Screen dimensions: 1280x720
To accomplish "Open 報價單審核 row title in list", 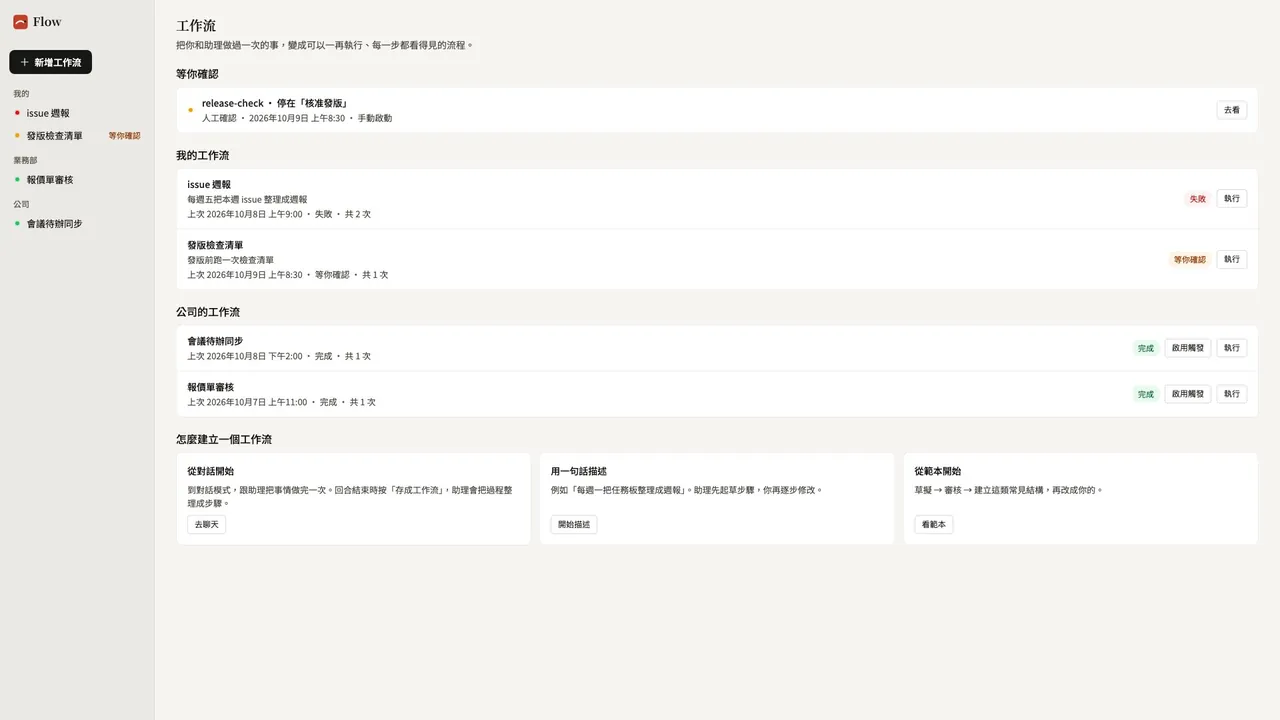I will tap(210, 387).
